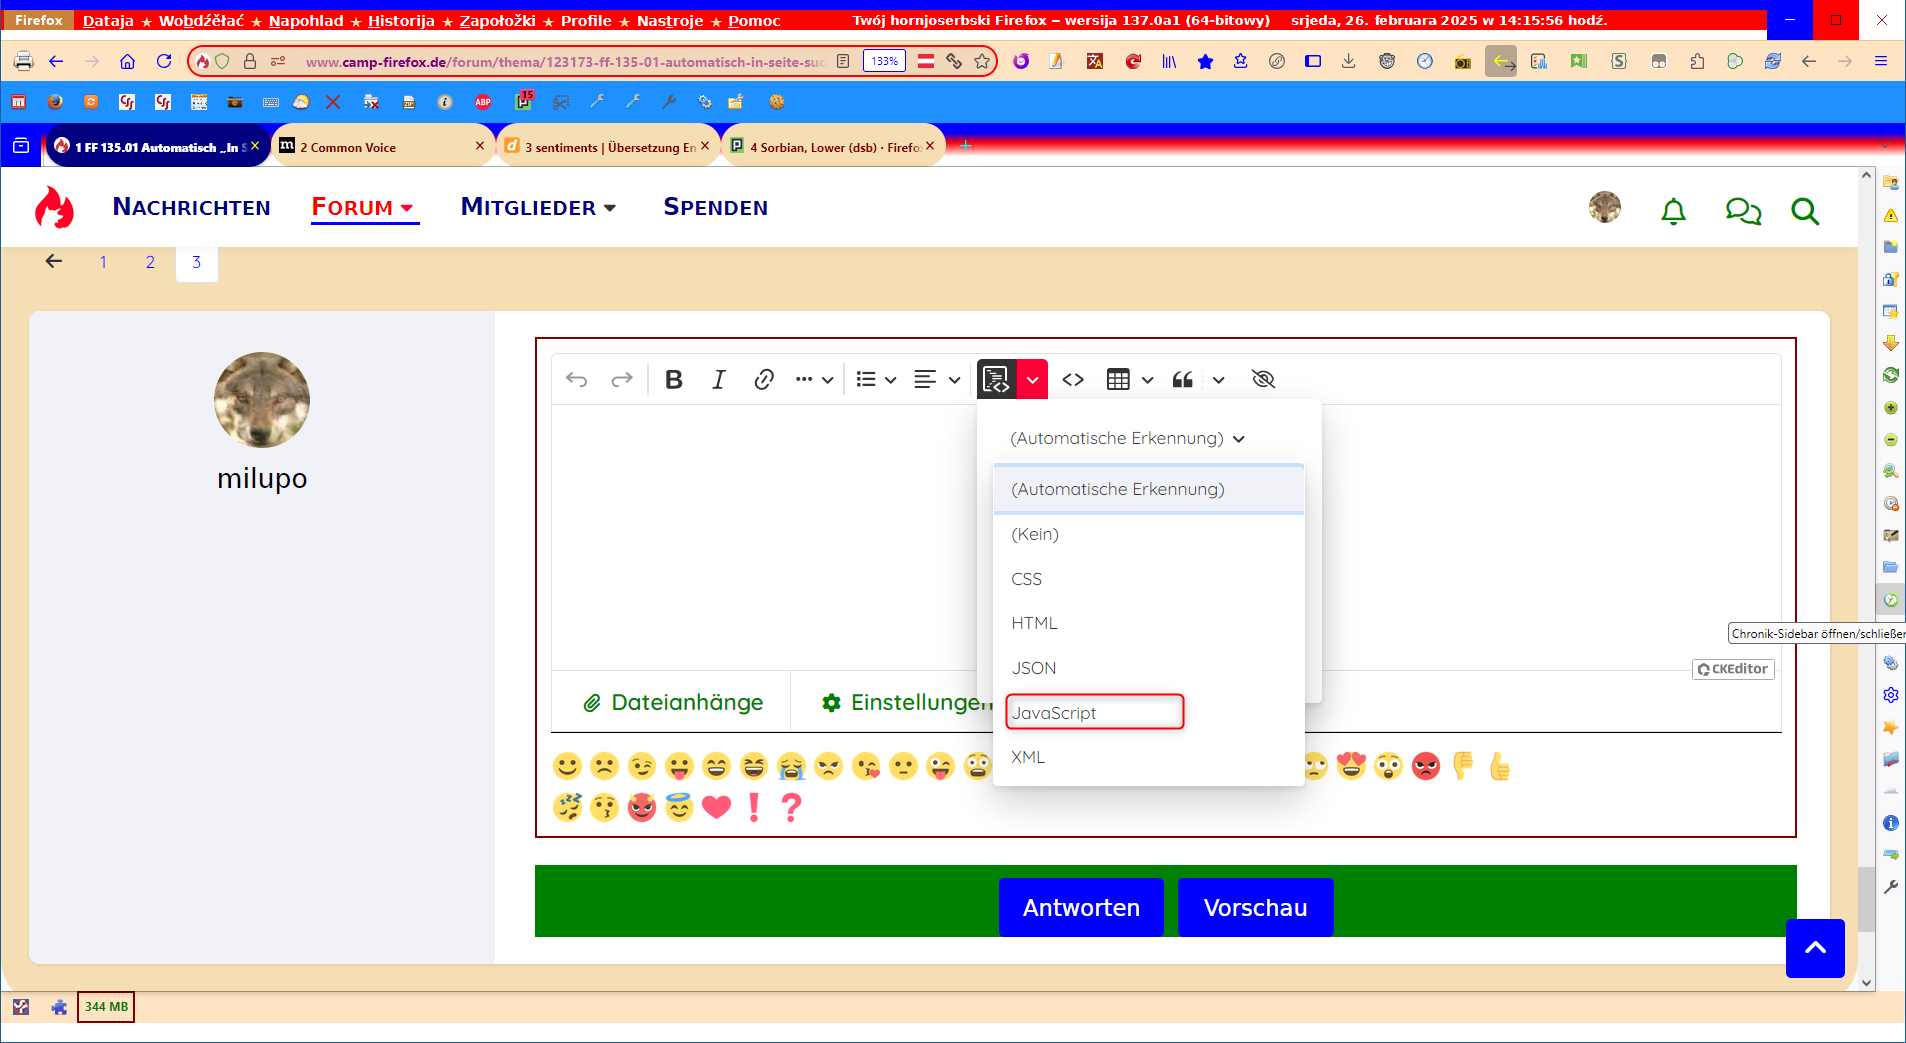
Task: Click the code block icon button
Action: coord(996,379)
